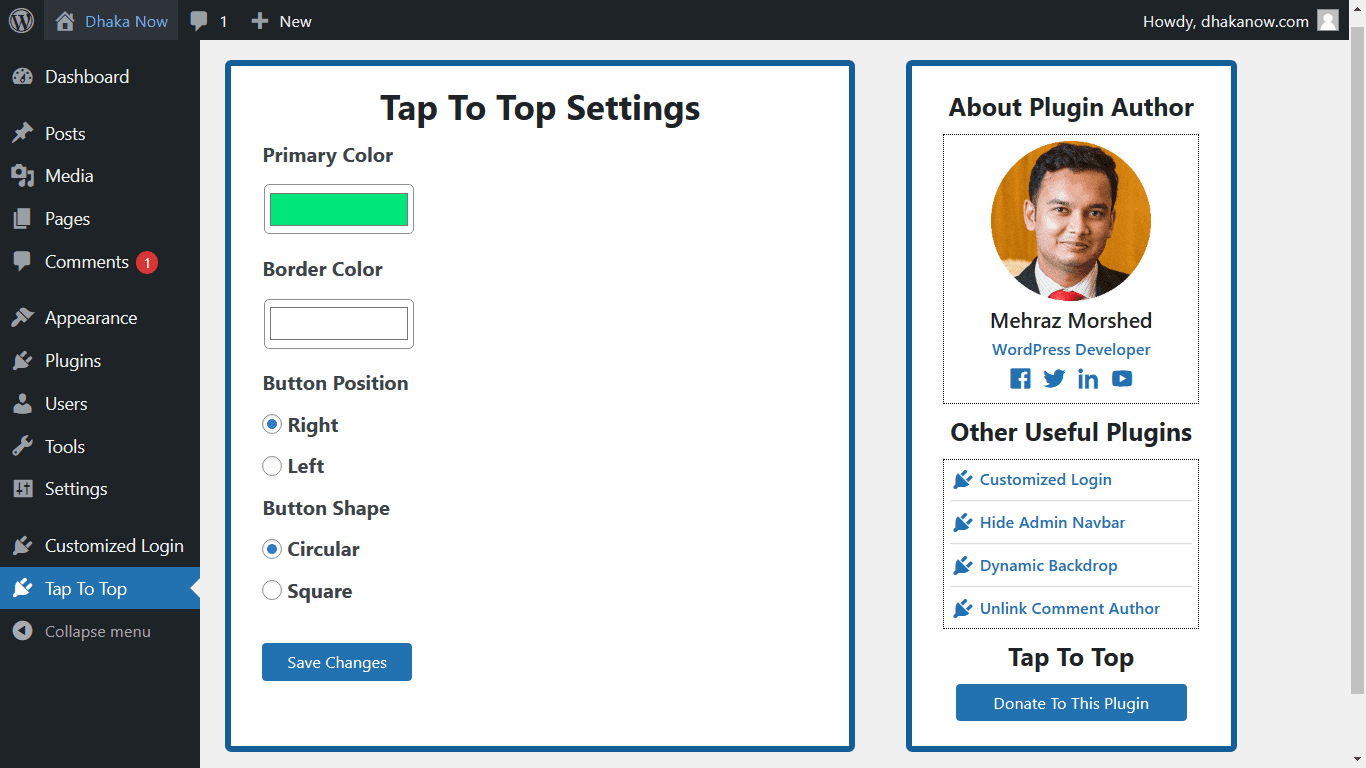Screen dimensions: 1366x768
Task: Click the Customized Login plug icon in sidebar
Action: click(x=22, y=546)
